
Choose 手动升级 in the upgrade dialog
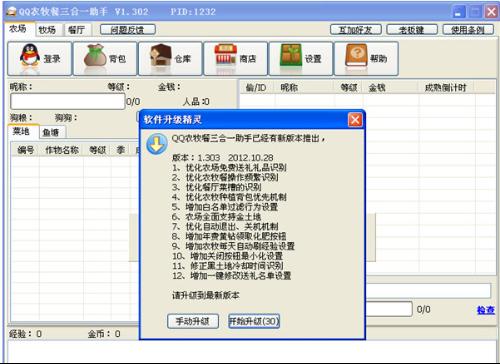tap(193, 321)
